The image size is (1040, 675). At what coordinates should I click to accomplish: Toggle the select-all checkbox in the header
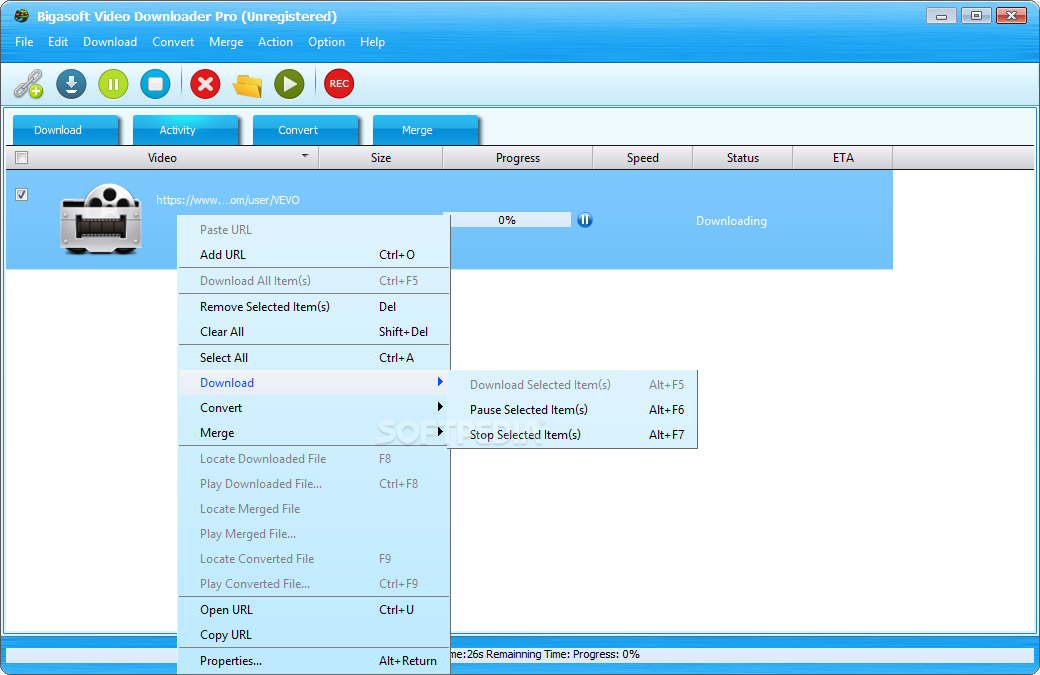(22, 158)
